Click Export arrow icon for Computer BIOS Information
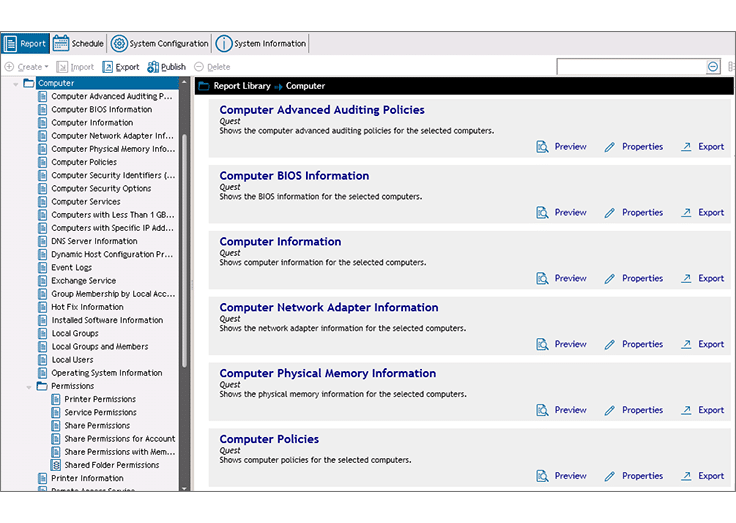736x523 pixels. tap(686, 213)
